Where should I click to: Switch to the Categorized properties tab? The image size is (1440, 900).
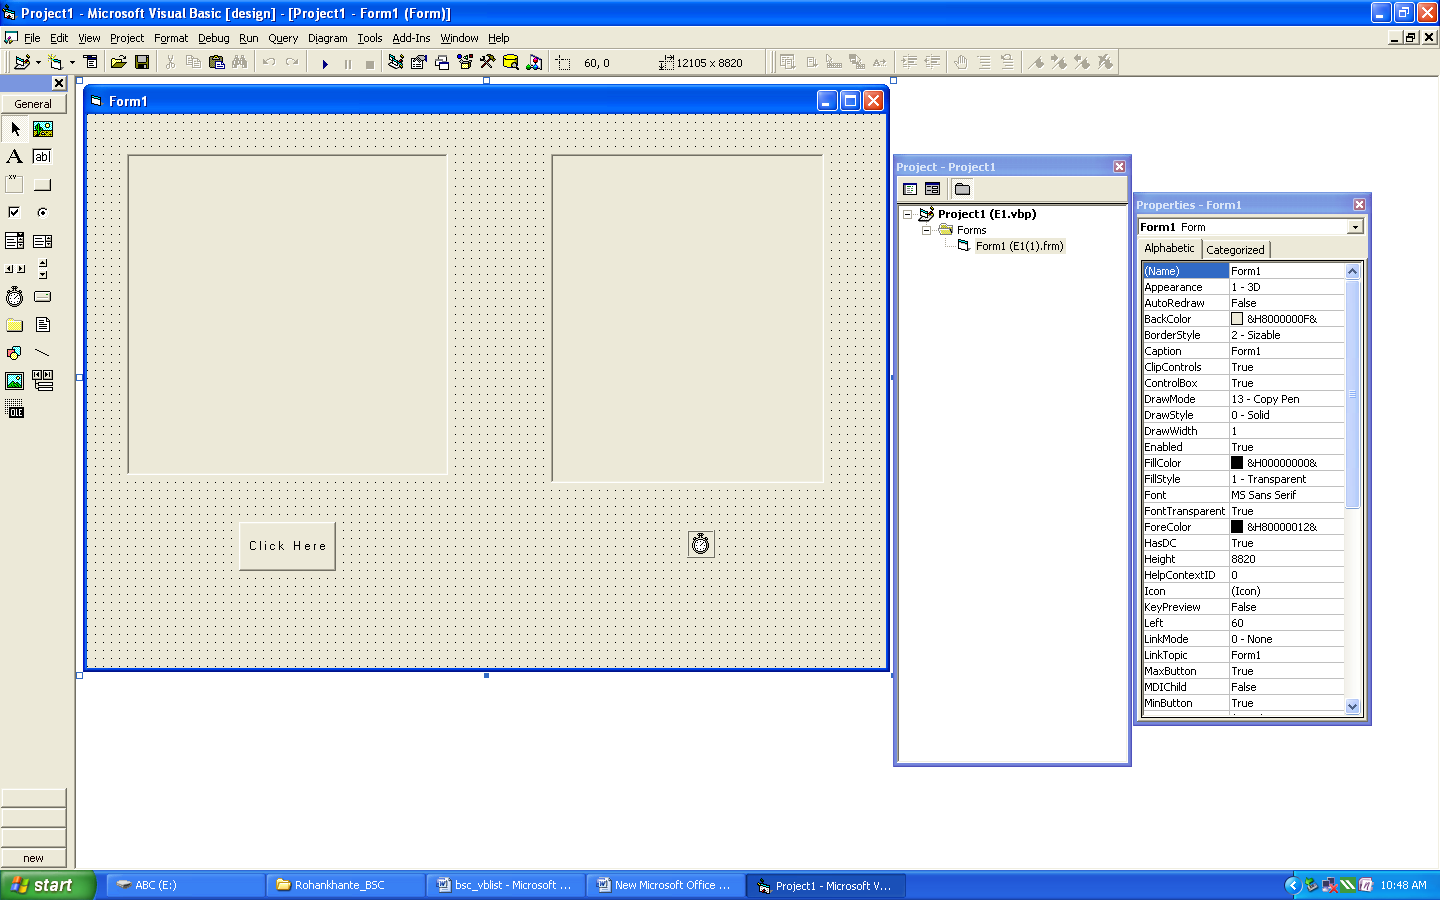pos(1235,250)
